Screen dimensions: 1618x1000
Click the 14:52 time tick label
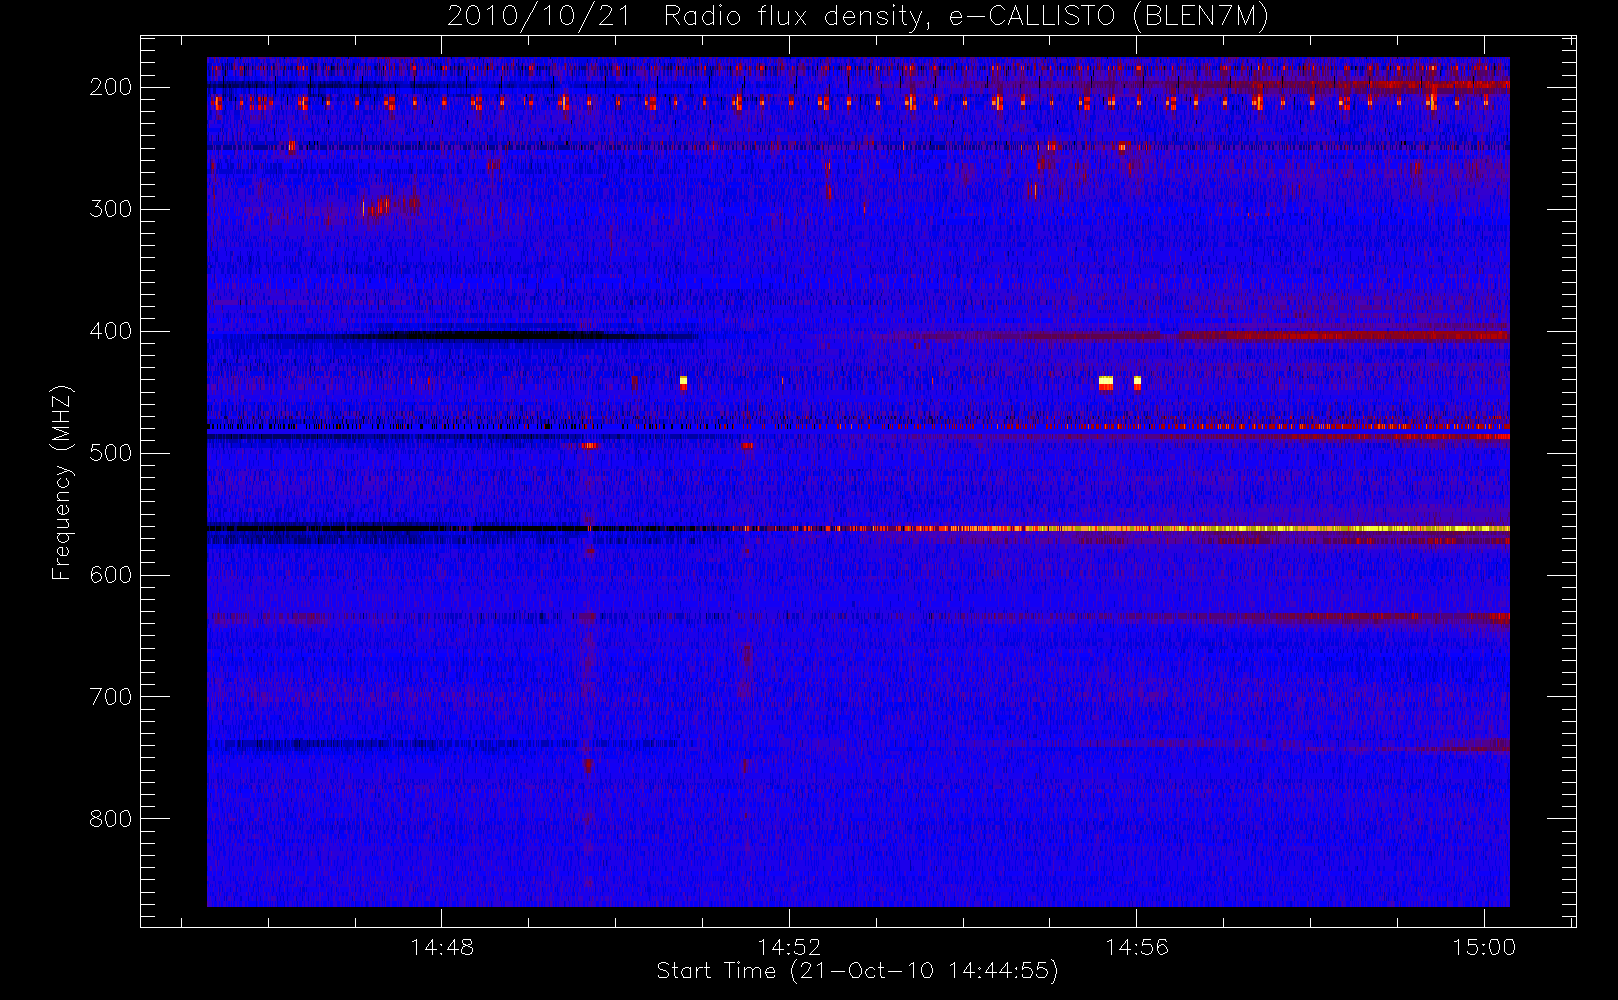(789, 947)
